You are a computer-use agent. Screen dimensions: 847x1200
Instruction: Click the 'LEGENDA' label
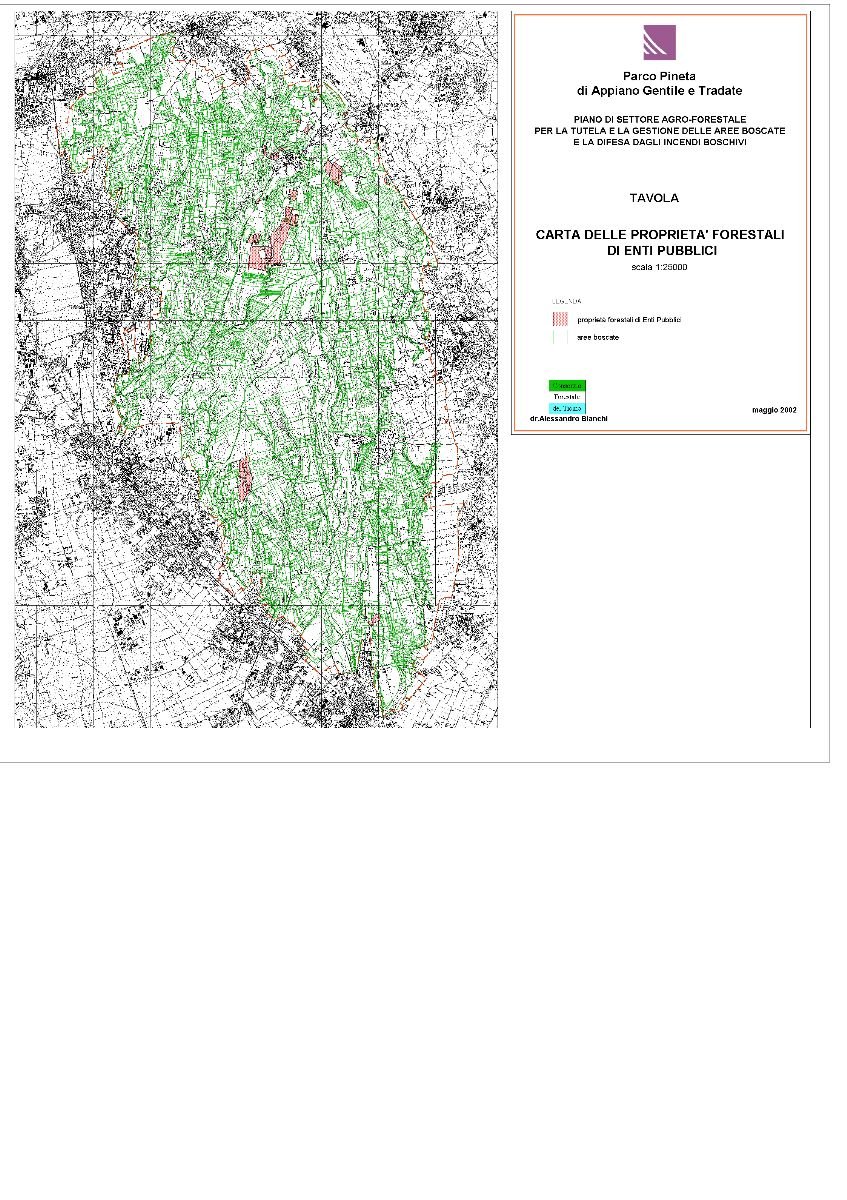coord(567,300)
